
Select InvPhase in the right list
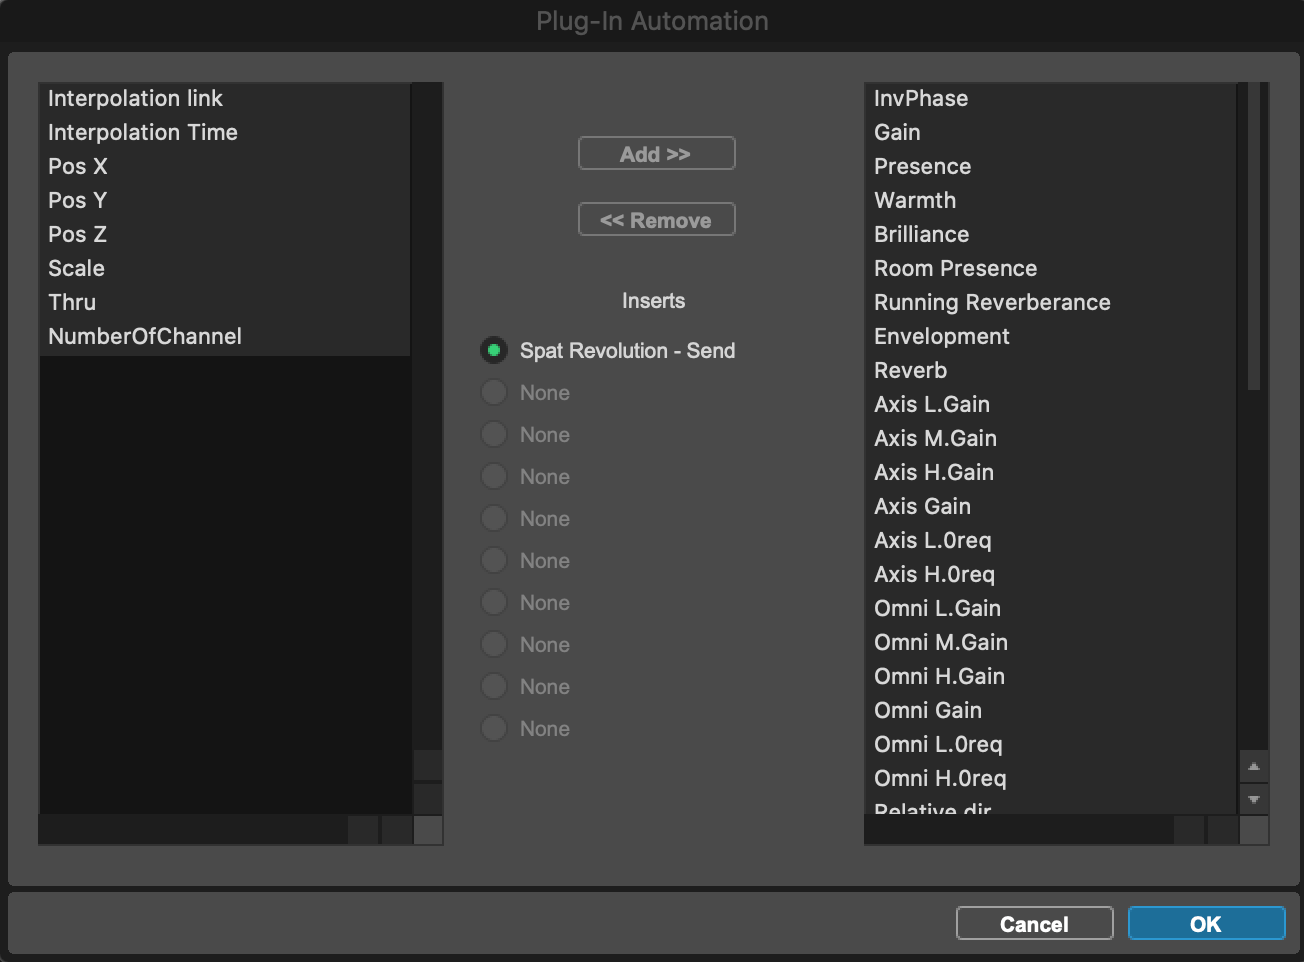[x=920, y=98]
